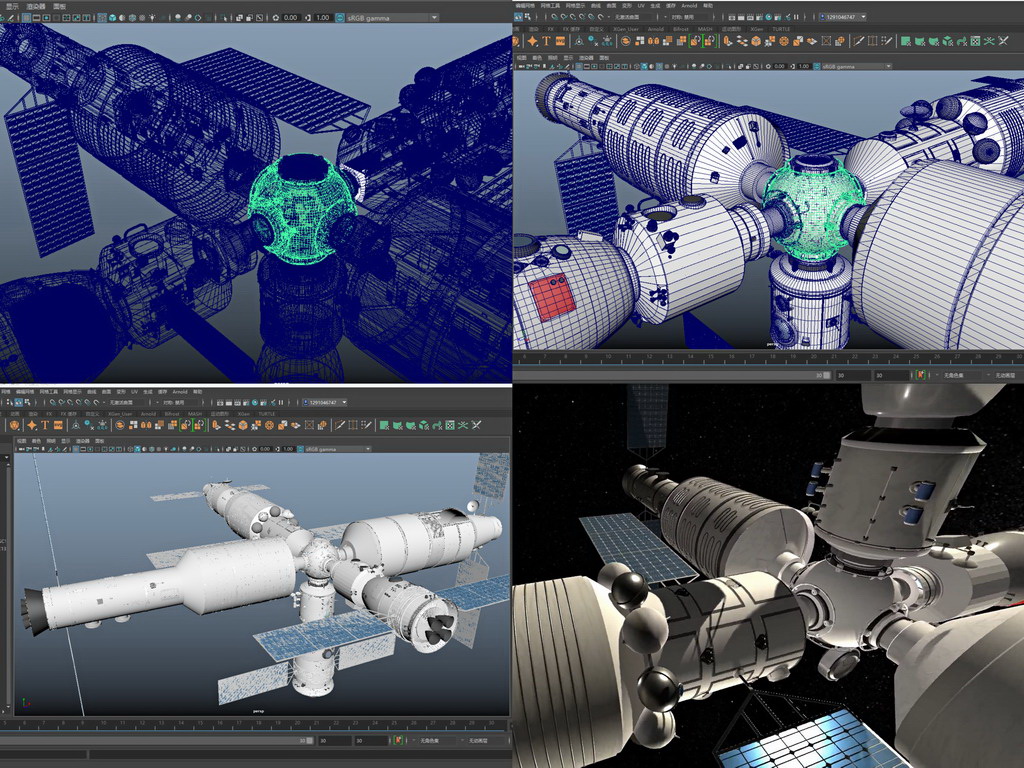
Task: Click 1.00 gamma field in green-wireframe viewport
Action: tap(323, 18)
